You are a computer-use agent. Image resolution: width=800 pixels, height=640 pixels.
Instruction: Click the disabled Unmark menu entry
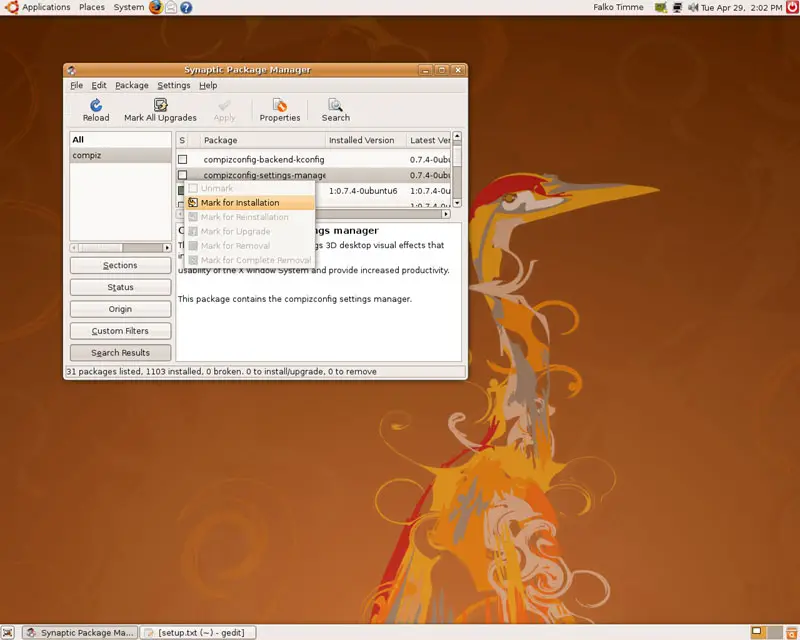tap(249, 188)
